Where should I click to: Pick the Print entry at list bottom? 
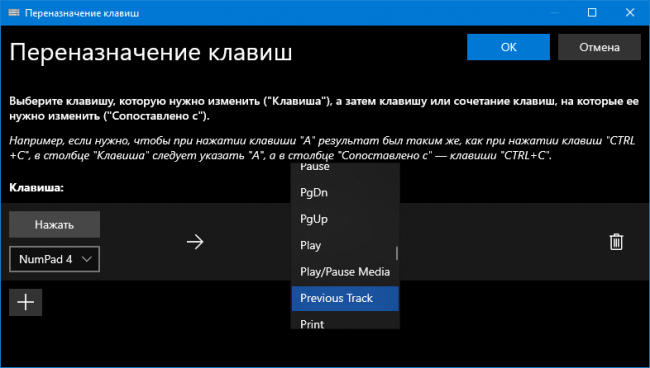click(x=345, y=322)
